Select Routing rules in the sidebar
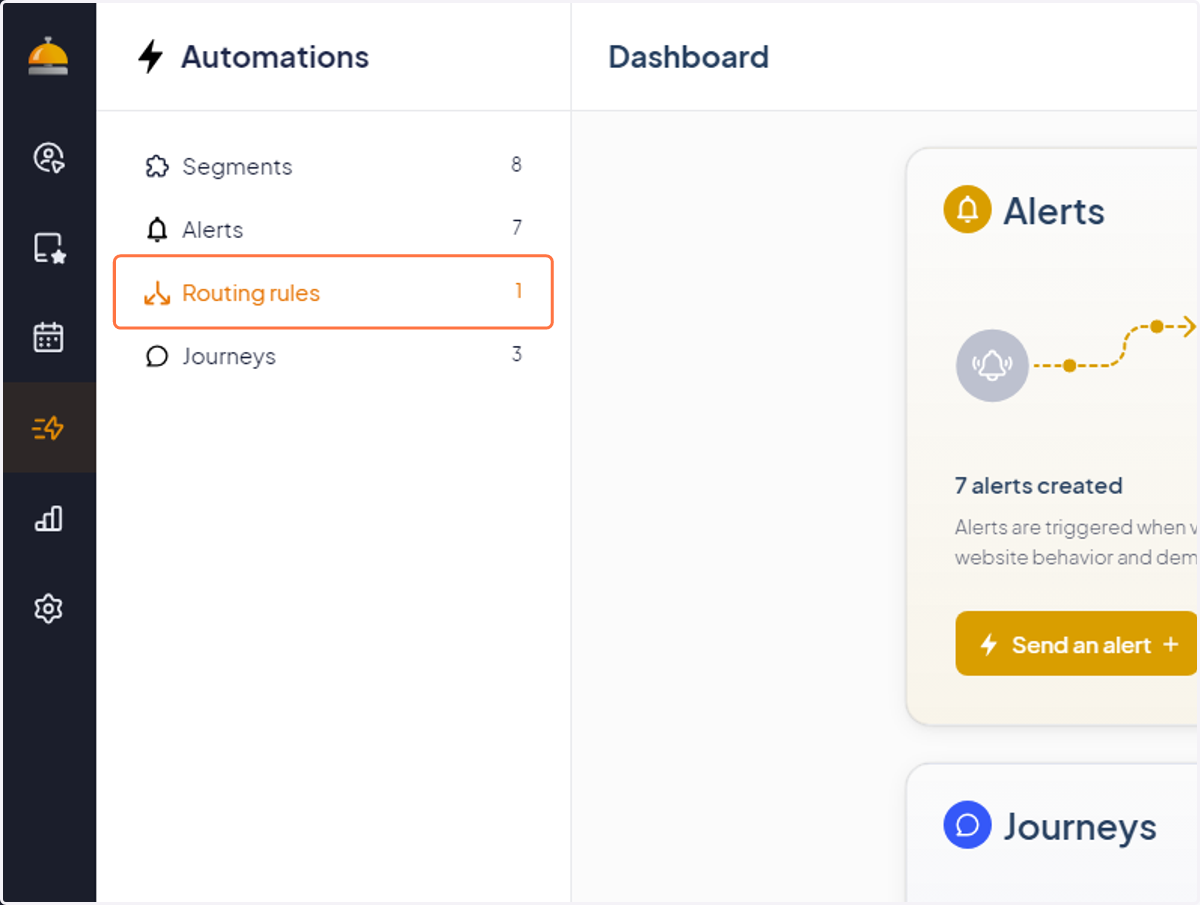1200x905 pixels. (x=333, y=292)
